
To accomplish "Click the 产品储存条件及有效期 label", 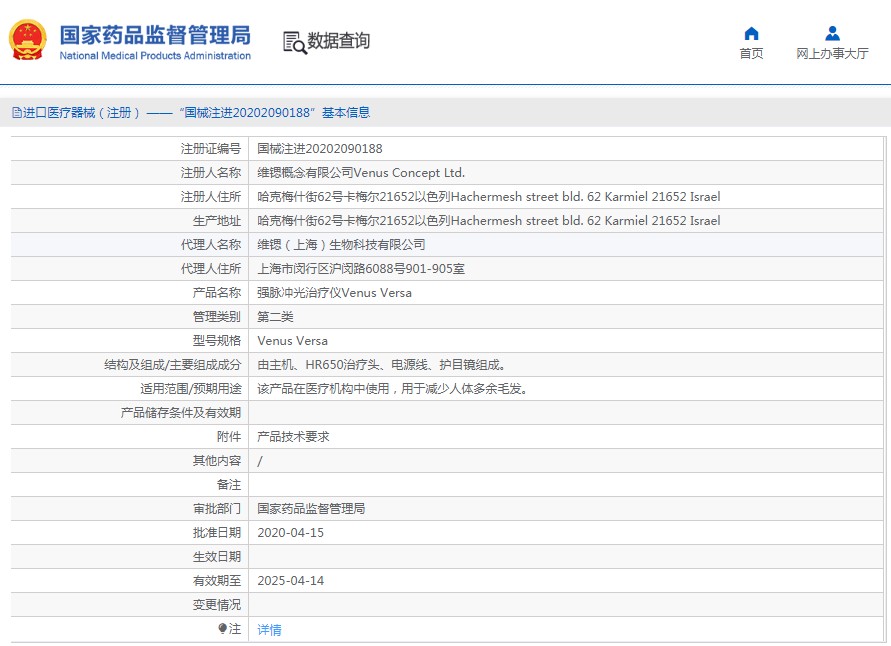I will point(181,412).
